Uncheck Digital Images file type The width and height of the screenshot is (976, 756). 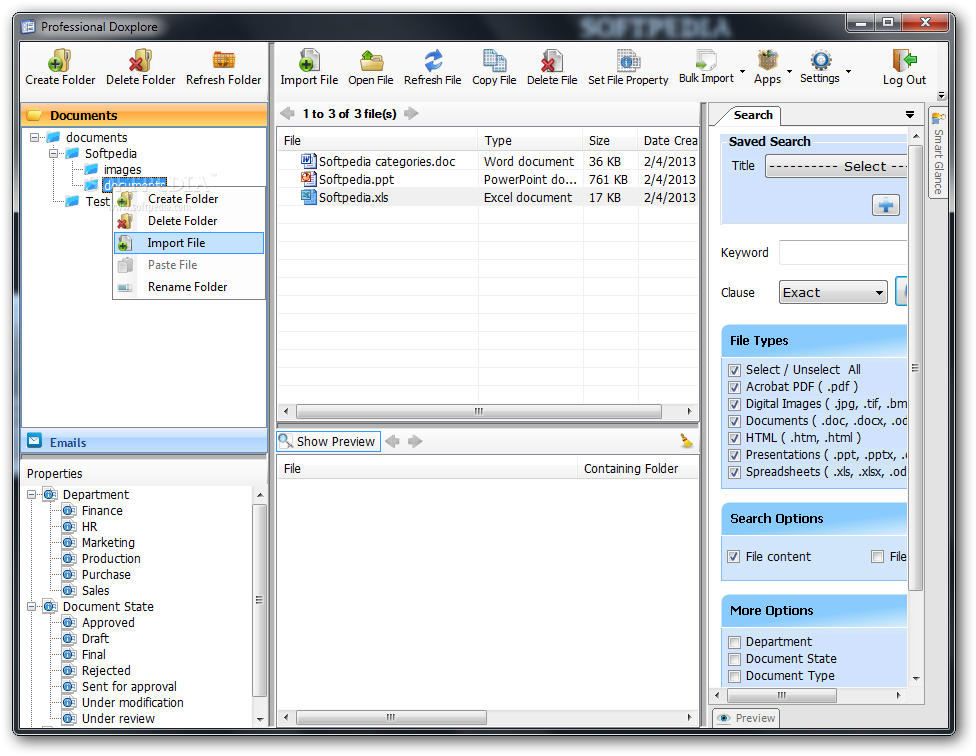click(734, 404)
